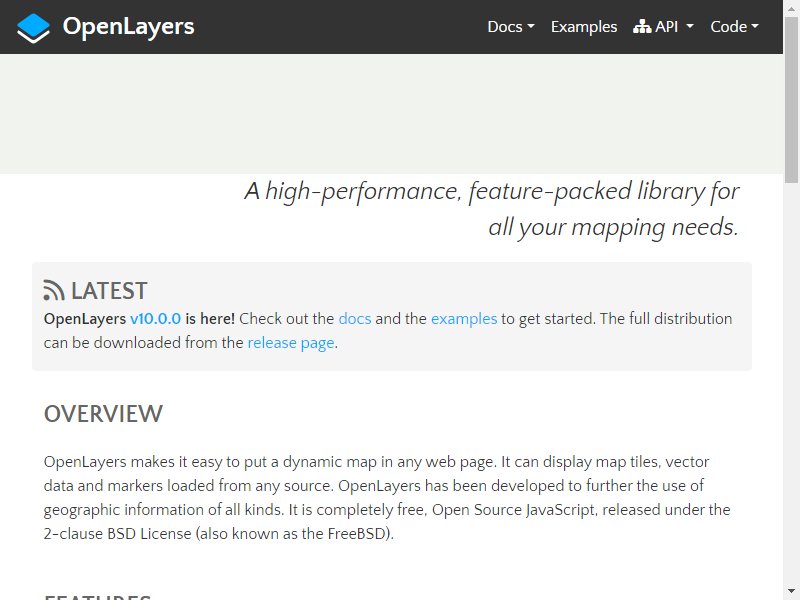The image size is (800, 600).
Task: Click the OpenLayers blue diamond logo icon
Action: (x=33, y=28)
